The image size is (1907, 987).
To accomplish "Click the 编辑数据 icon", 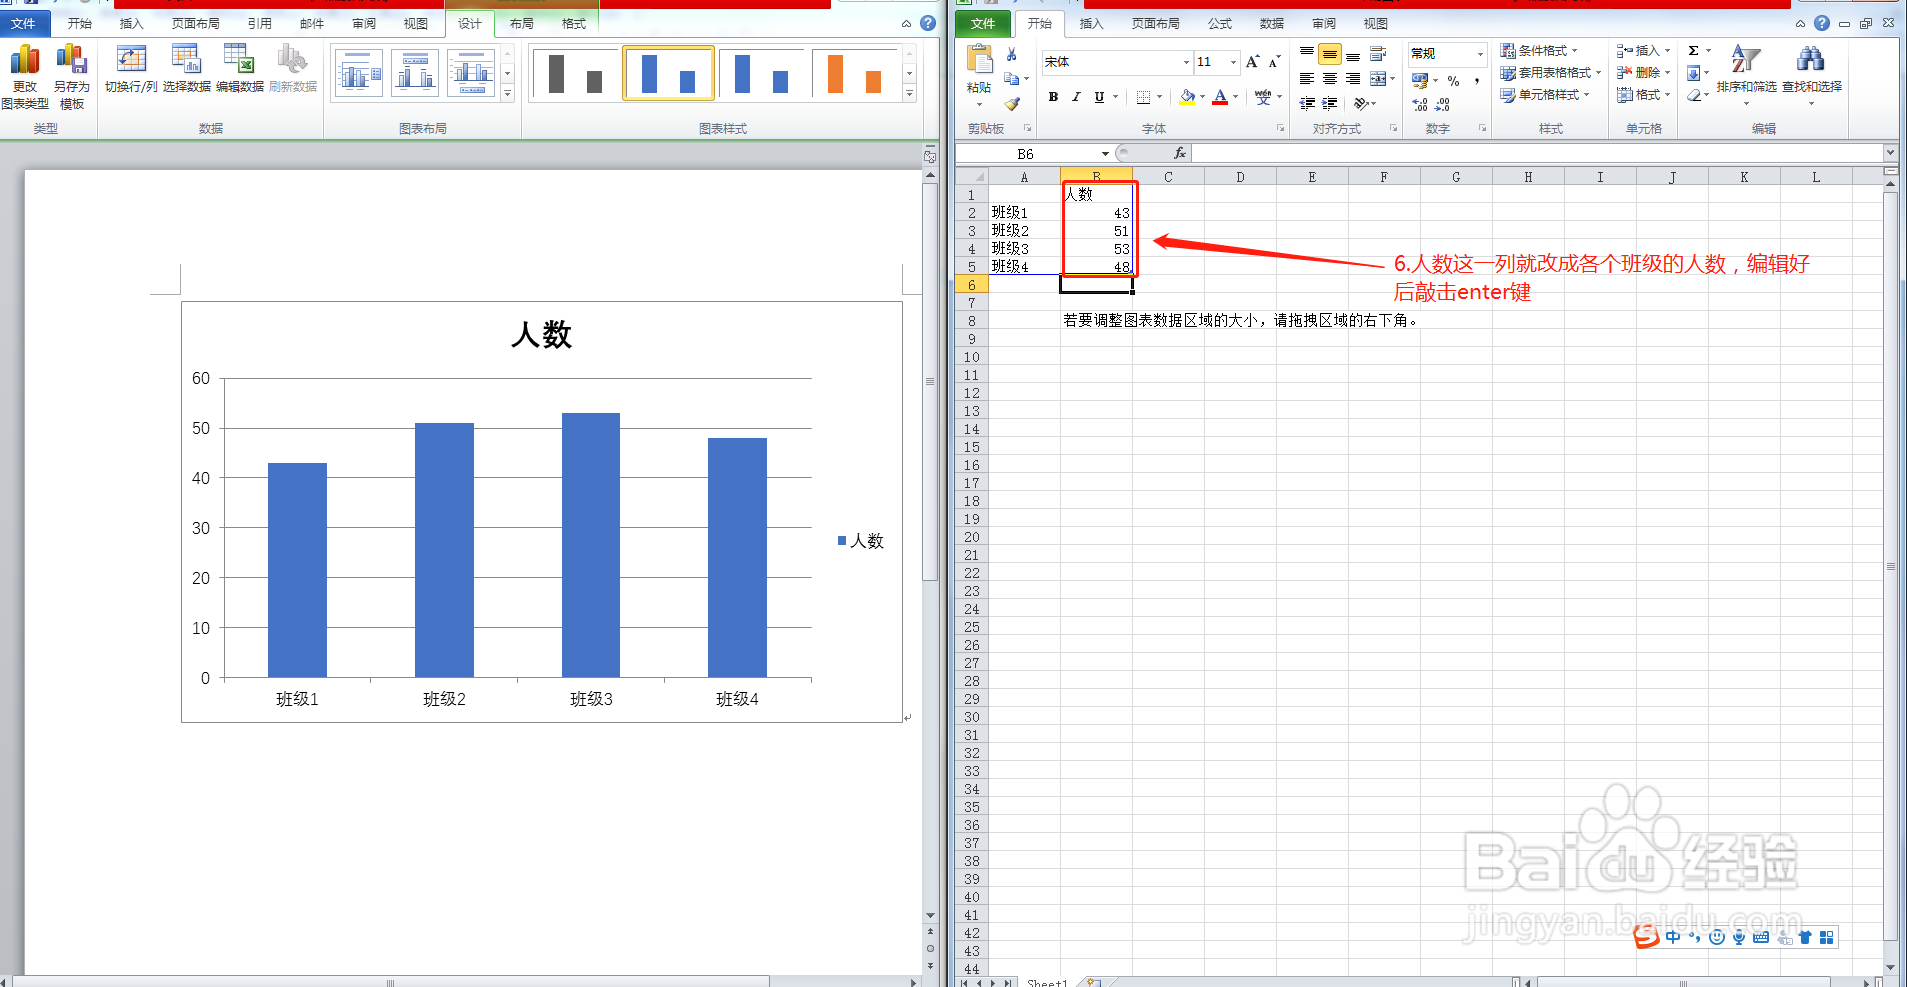I will pyautogui.click(x=240, y=69).
